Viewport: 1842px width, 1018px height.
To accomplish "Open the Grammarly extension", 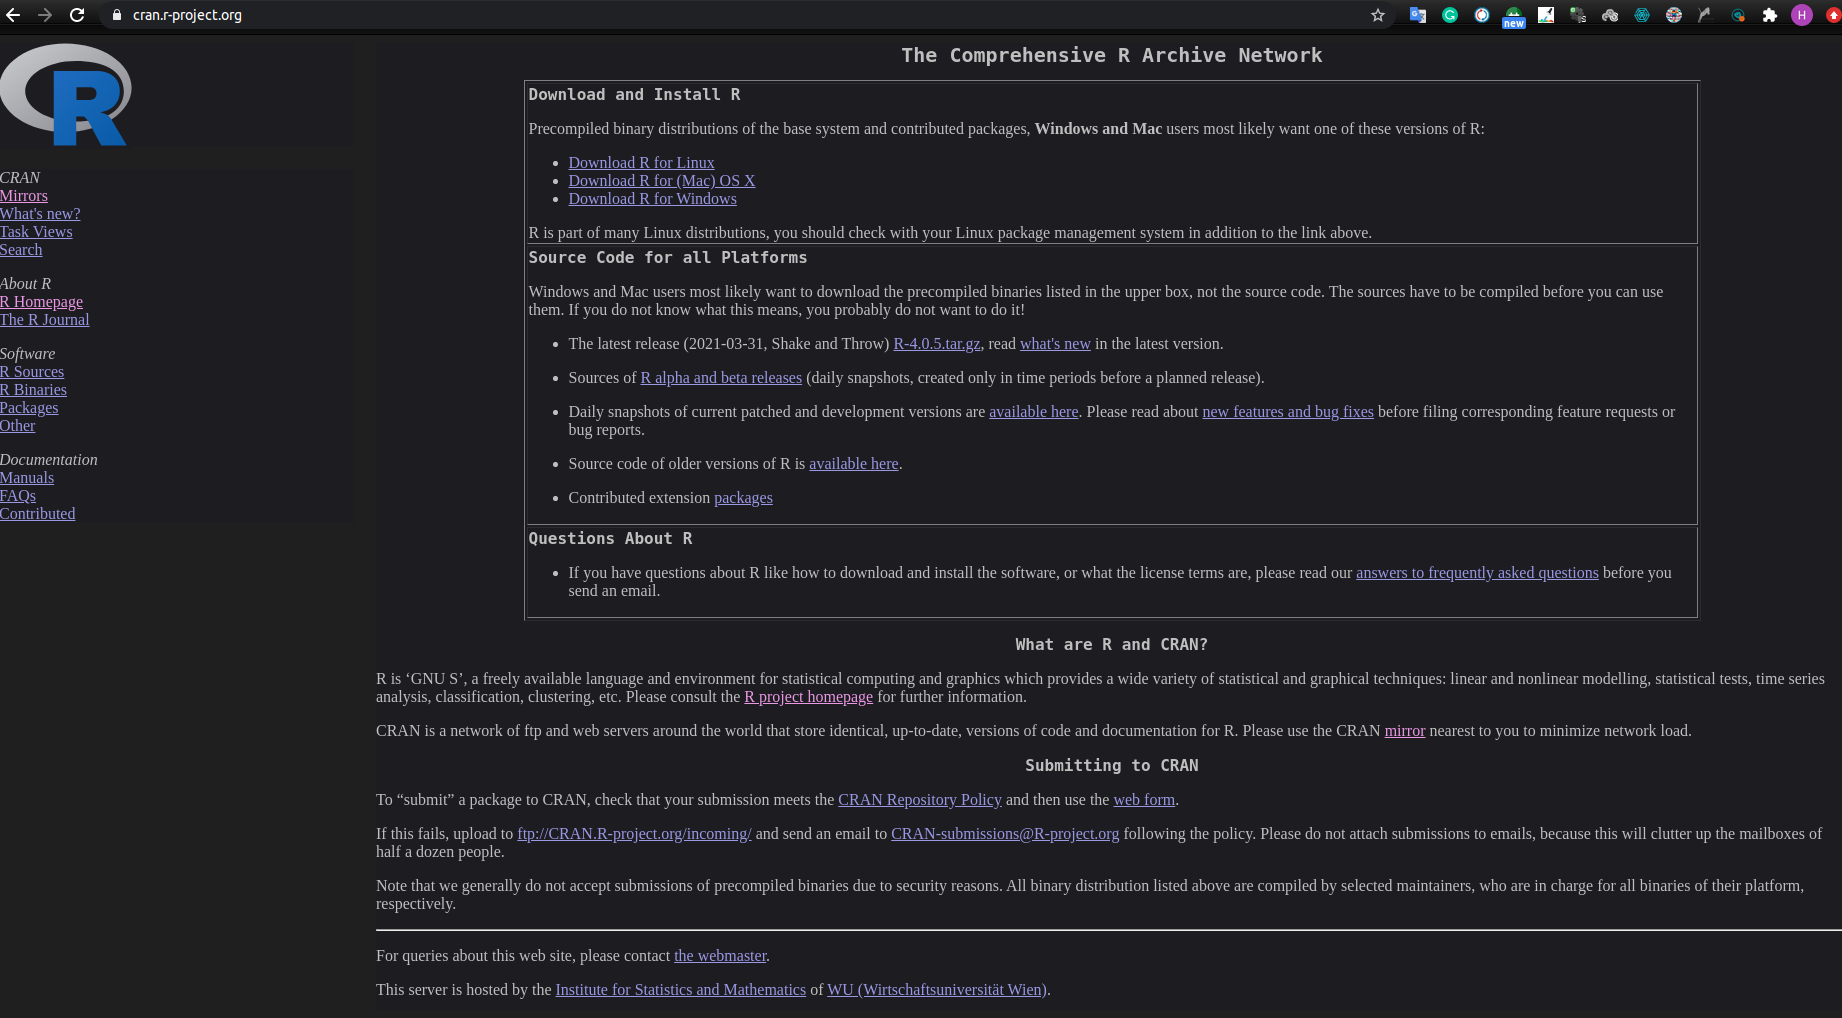I will [1450, 15].
